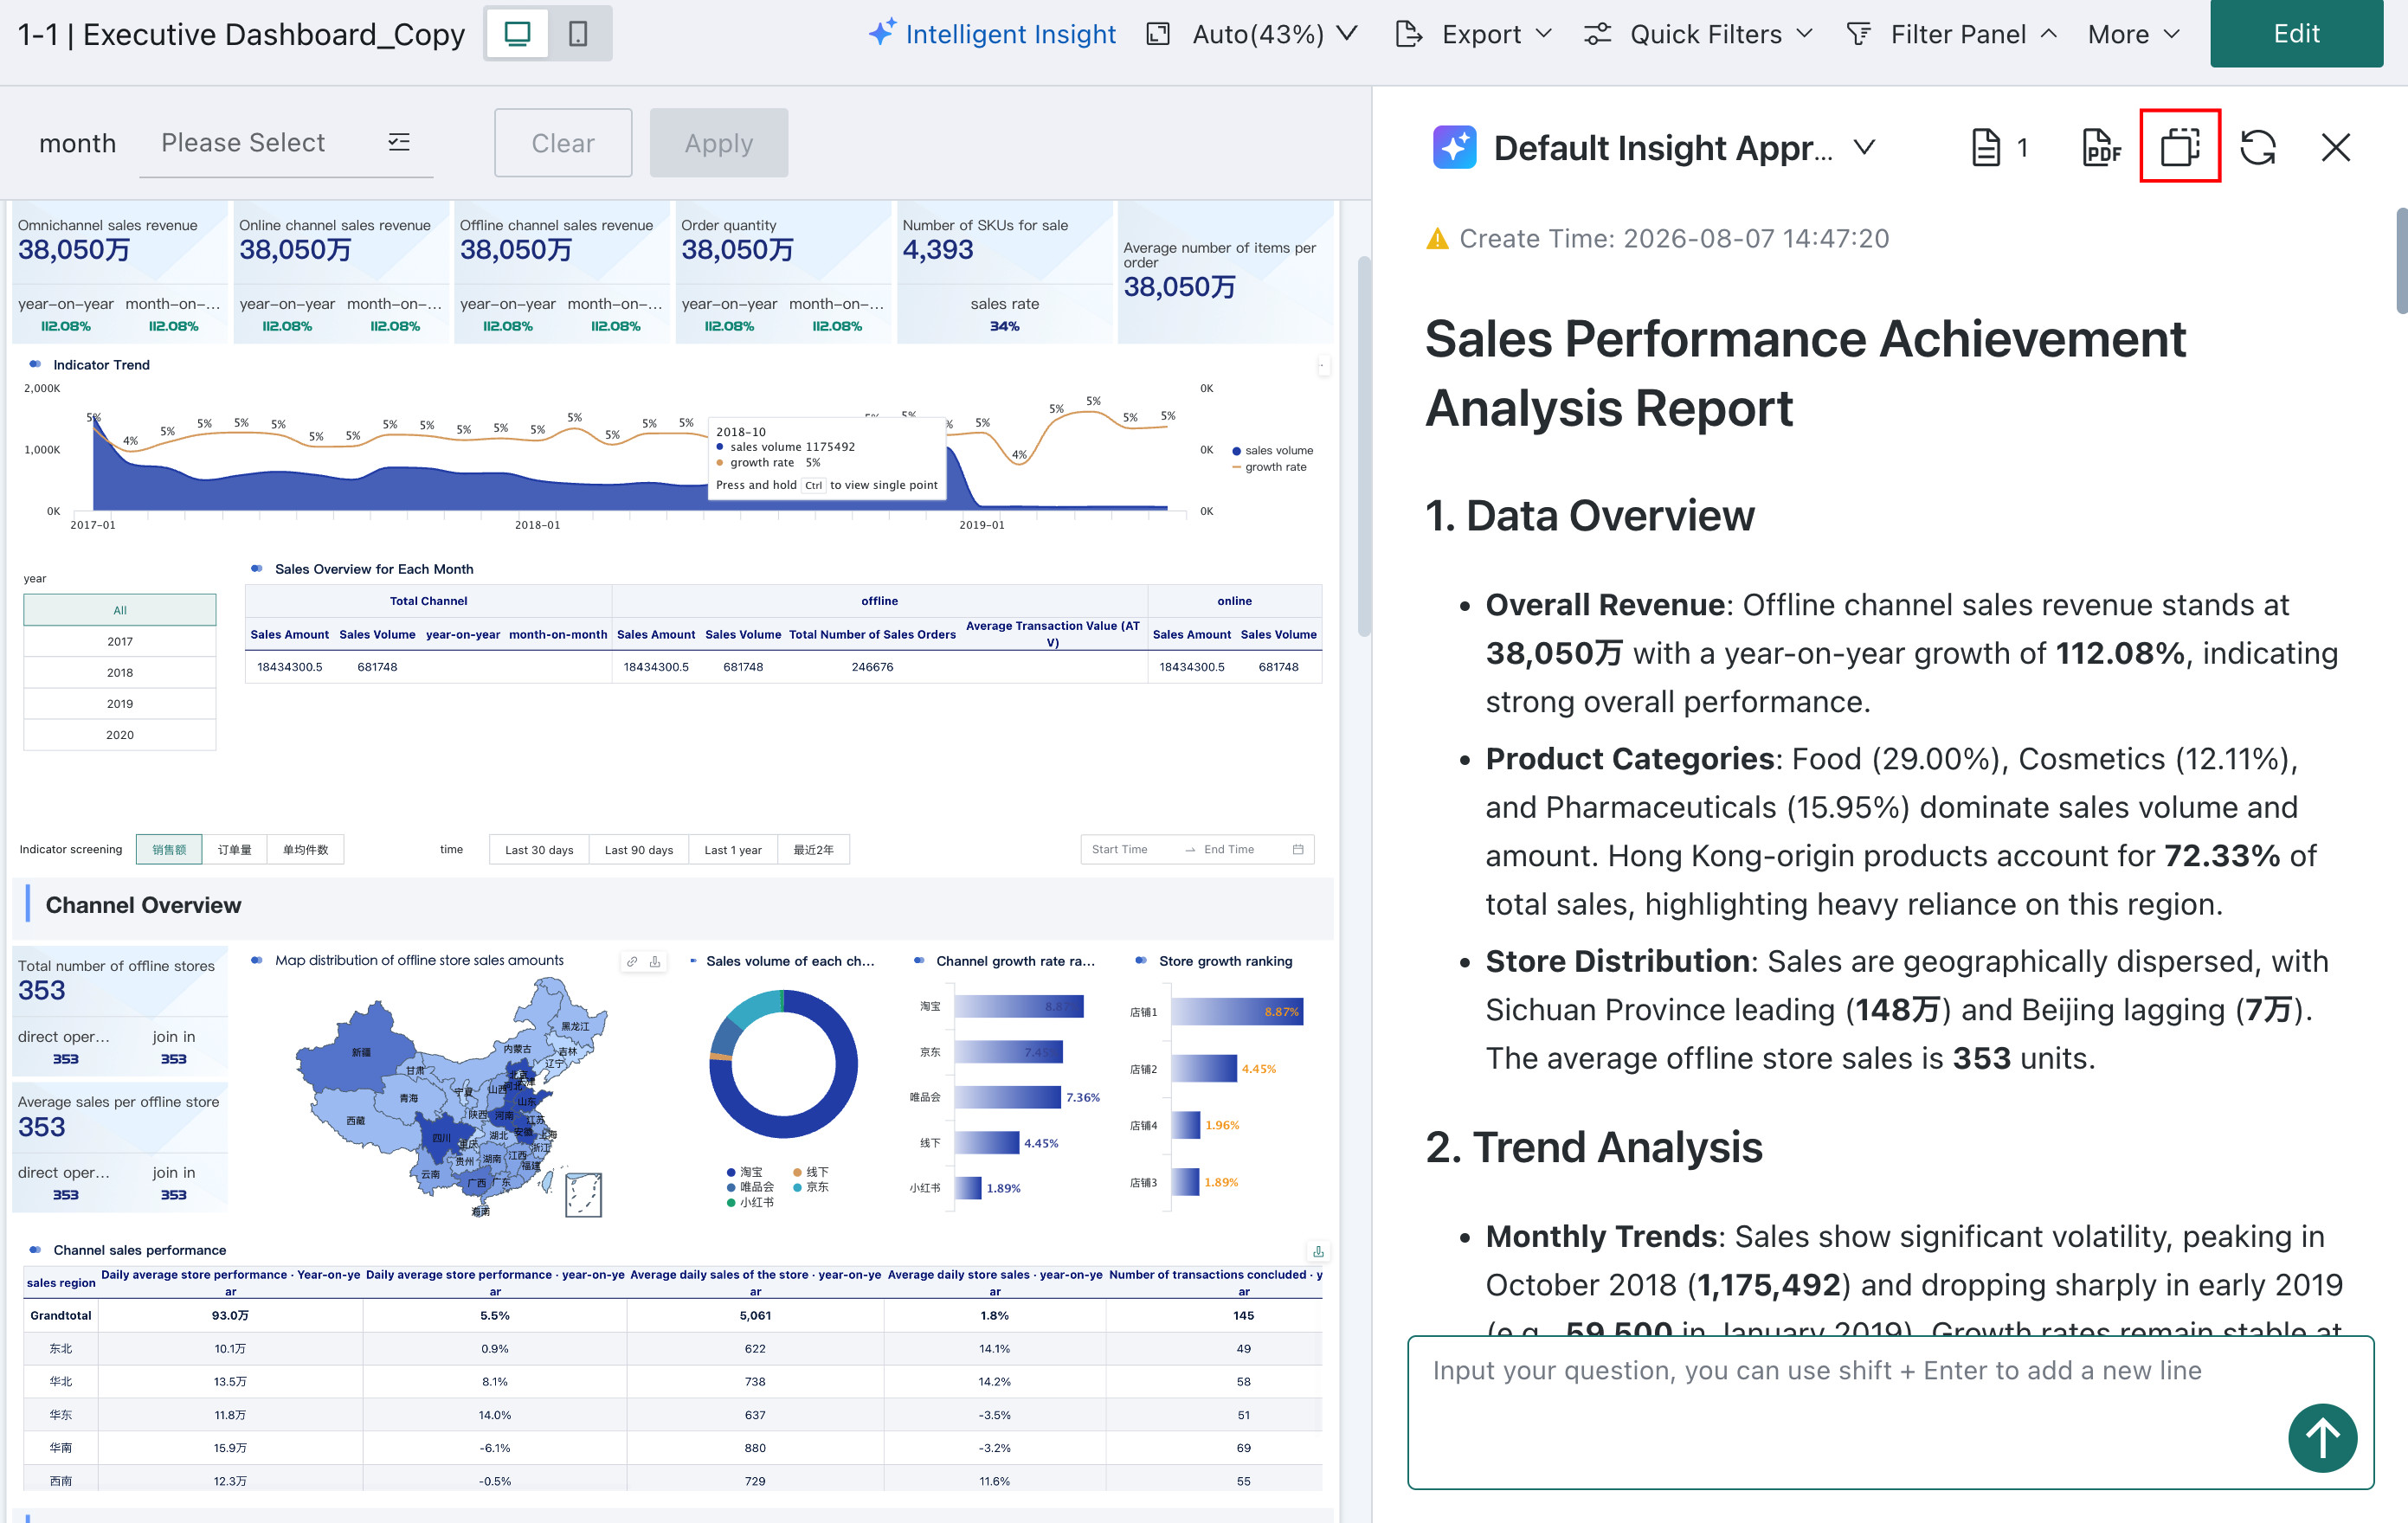Open the insight document count icon
This screenshot has width=2408, height=1523.
(x=1999, y=147)
